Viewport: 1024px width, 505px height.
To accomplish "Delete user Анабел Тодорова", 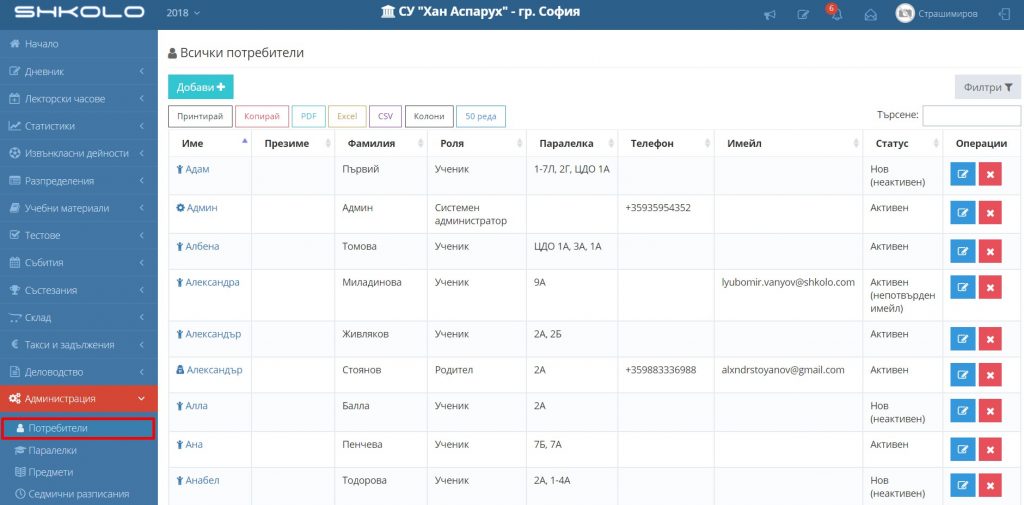I will coord(990,485).
